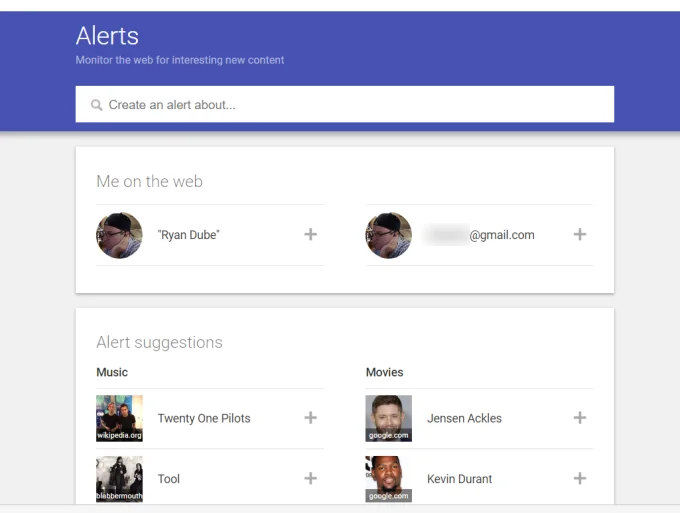Open Jensen Ackles google.com thumbnail

click(x=389, y=418)
